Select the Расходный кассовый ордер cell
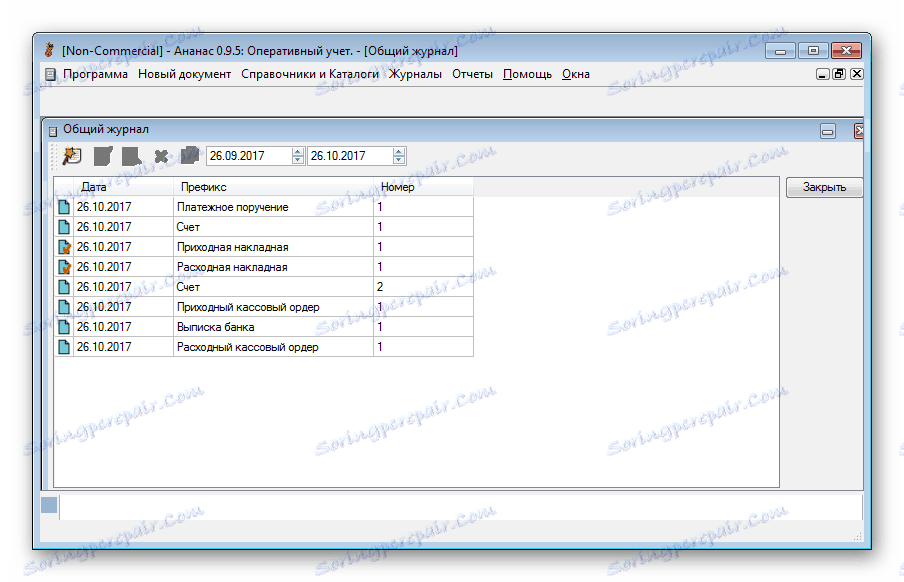The width and height of the screenshot is (904, 582). pos(273,347)
